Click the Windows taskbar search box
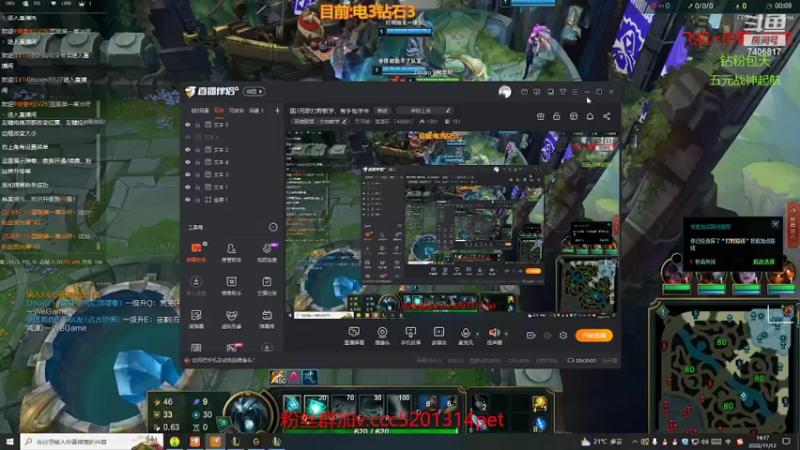 click(x=92, y=441)
